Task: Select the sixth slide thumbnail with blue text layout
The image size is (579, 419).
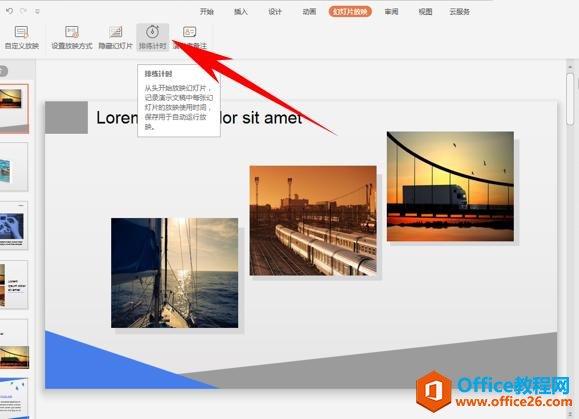Action: point(14,398)
